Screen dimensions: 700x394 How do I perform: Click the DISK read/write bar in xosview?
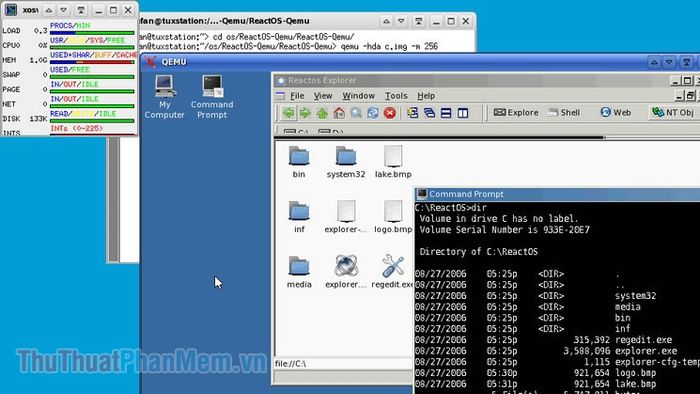tap(92, 121)
